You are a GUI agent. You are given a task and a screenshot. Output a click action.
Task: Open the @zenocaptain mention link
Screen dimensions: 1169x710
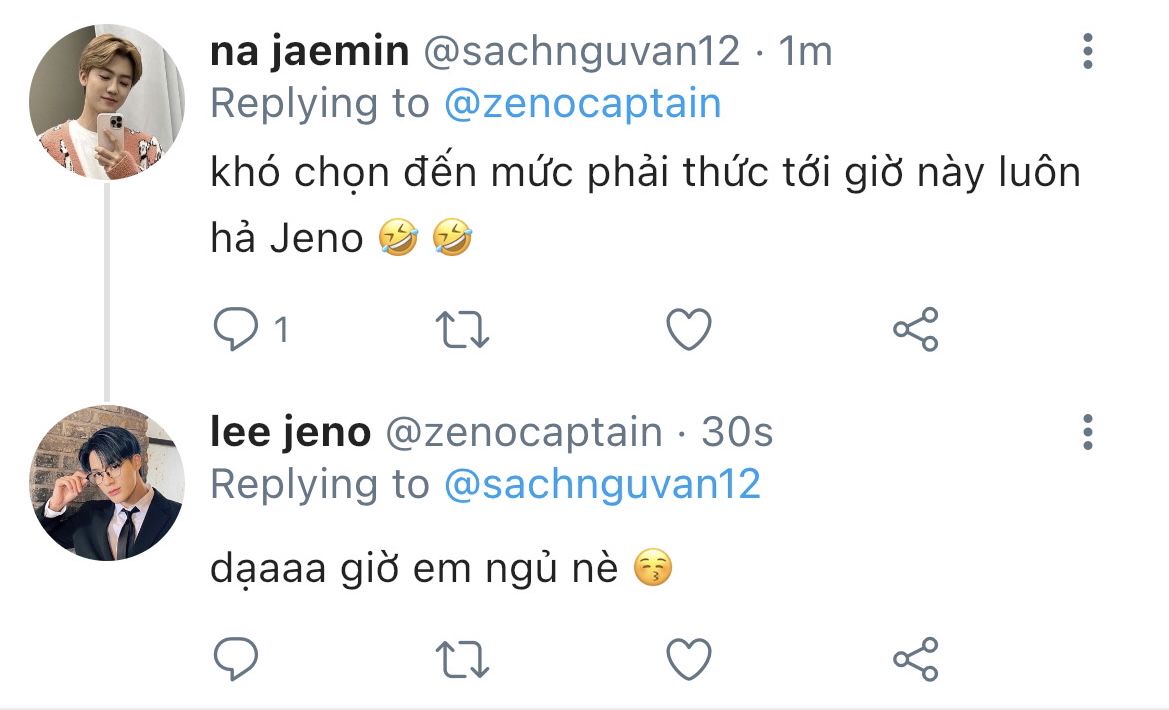[x=582, y=104]
